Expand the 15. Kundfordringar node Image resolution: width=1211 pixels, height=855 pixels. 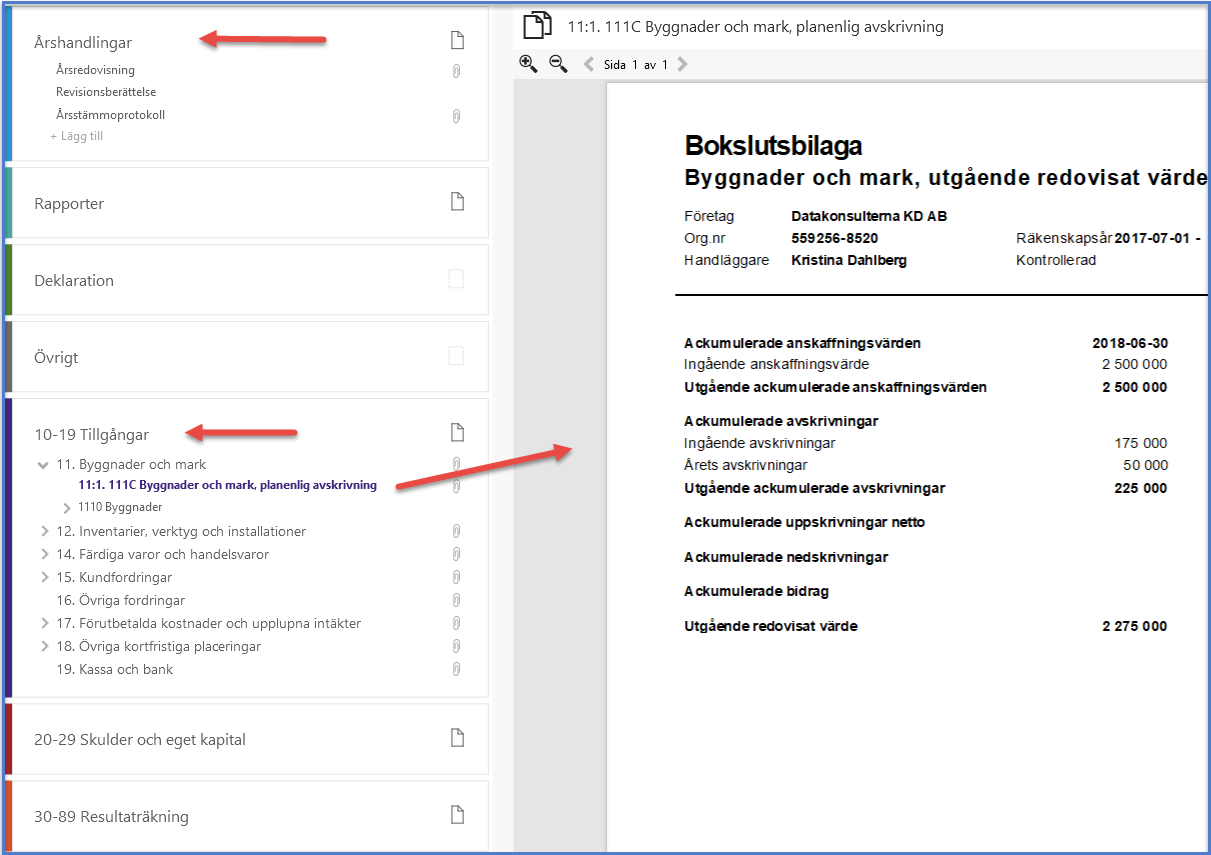tap(44, 577)
